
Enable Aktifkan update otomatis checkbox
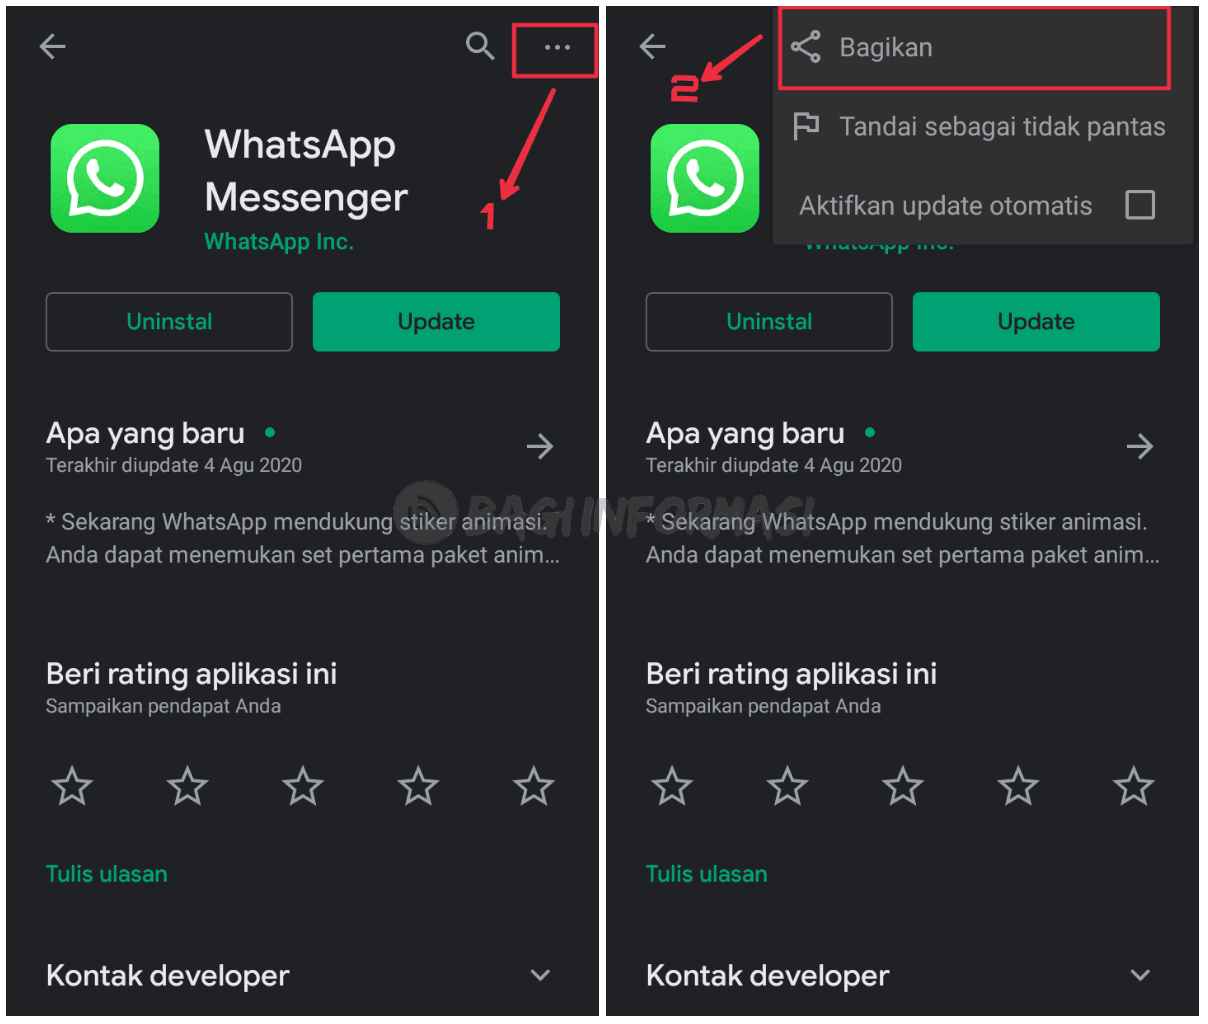coord(1140,205)
